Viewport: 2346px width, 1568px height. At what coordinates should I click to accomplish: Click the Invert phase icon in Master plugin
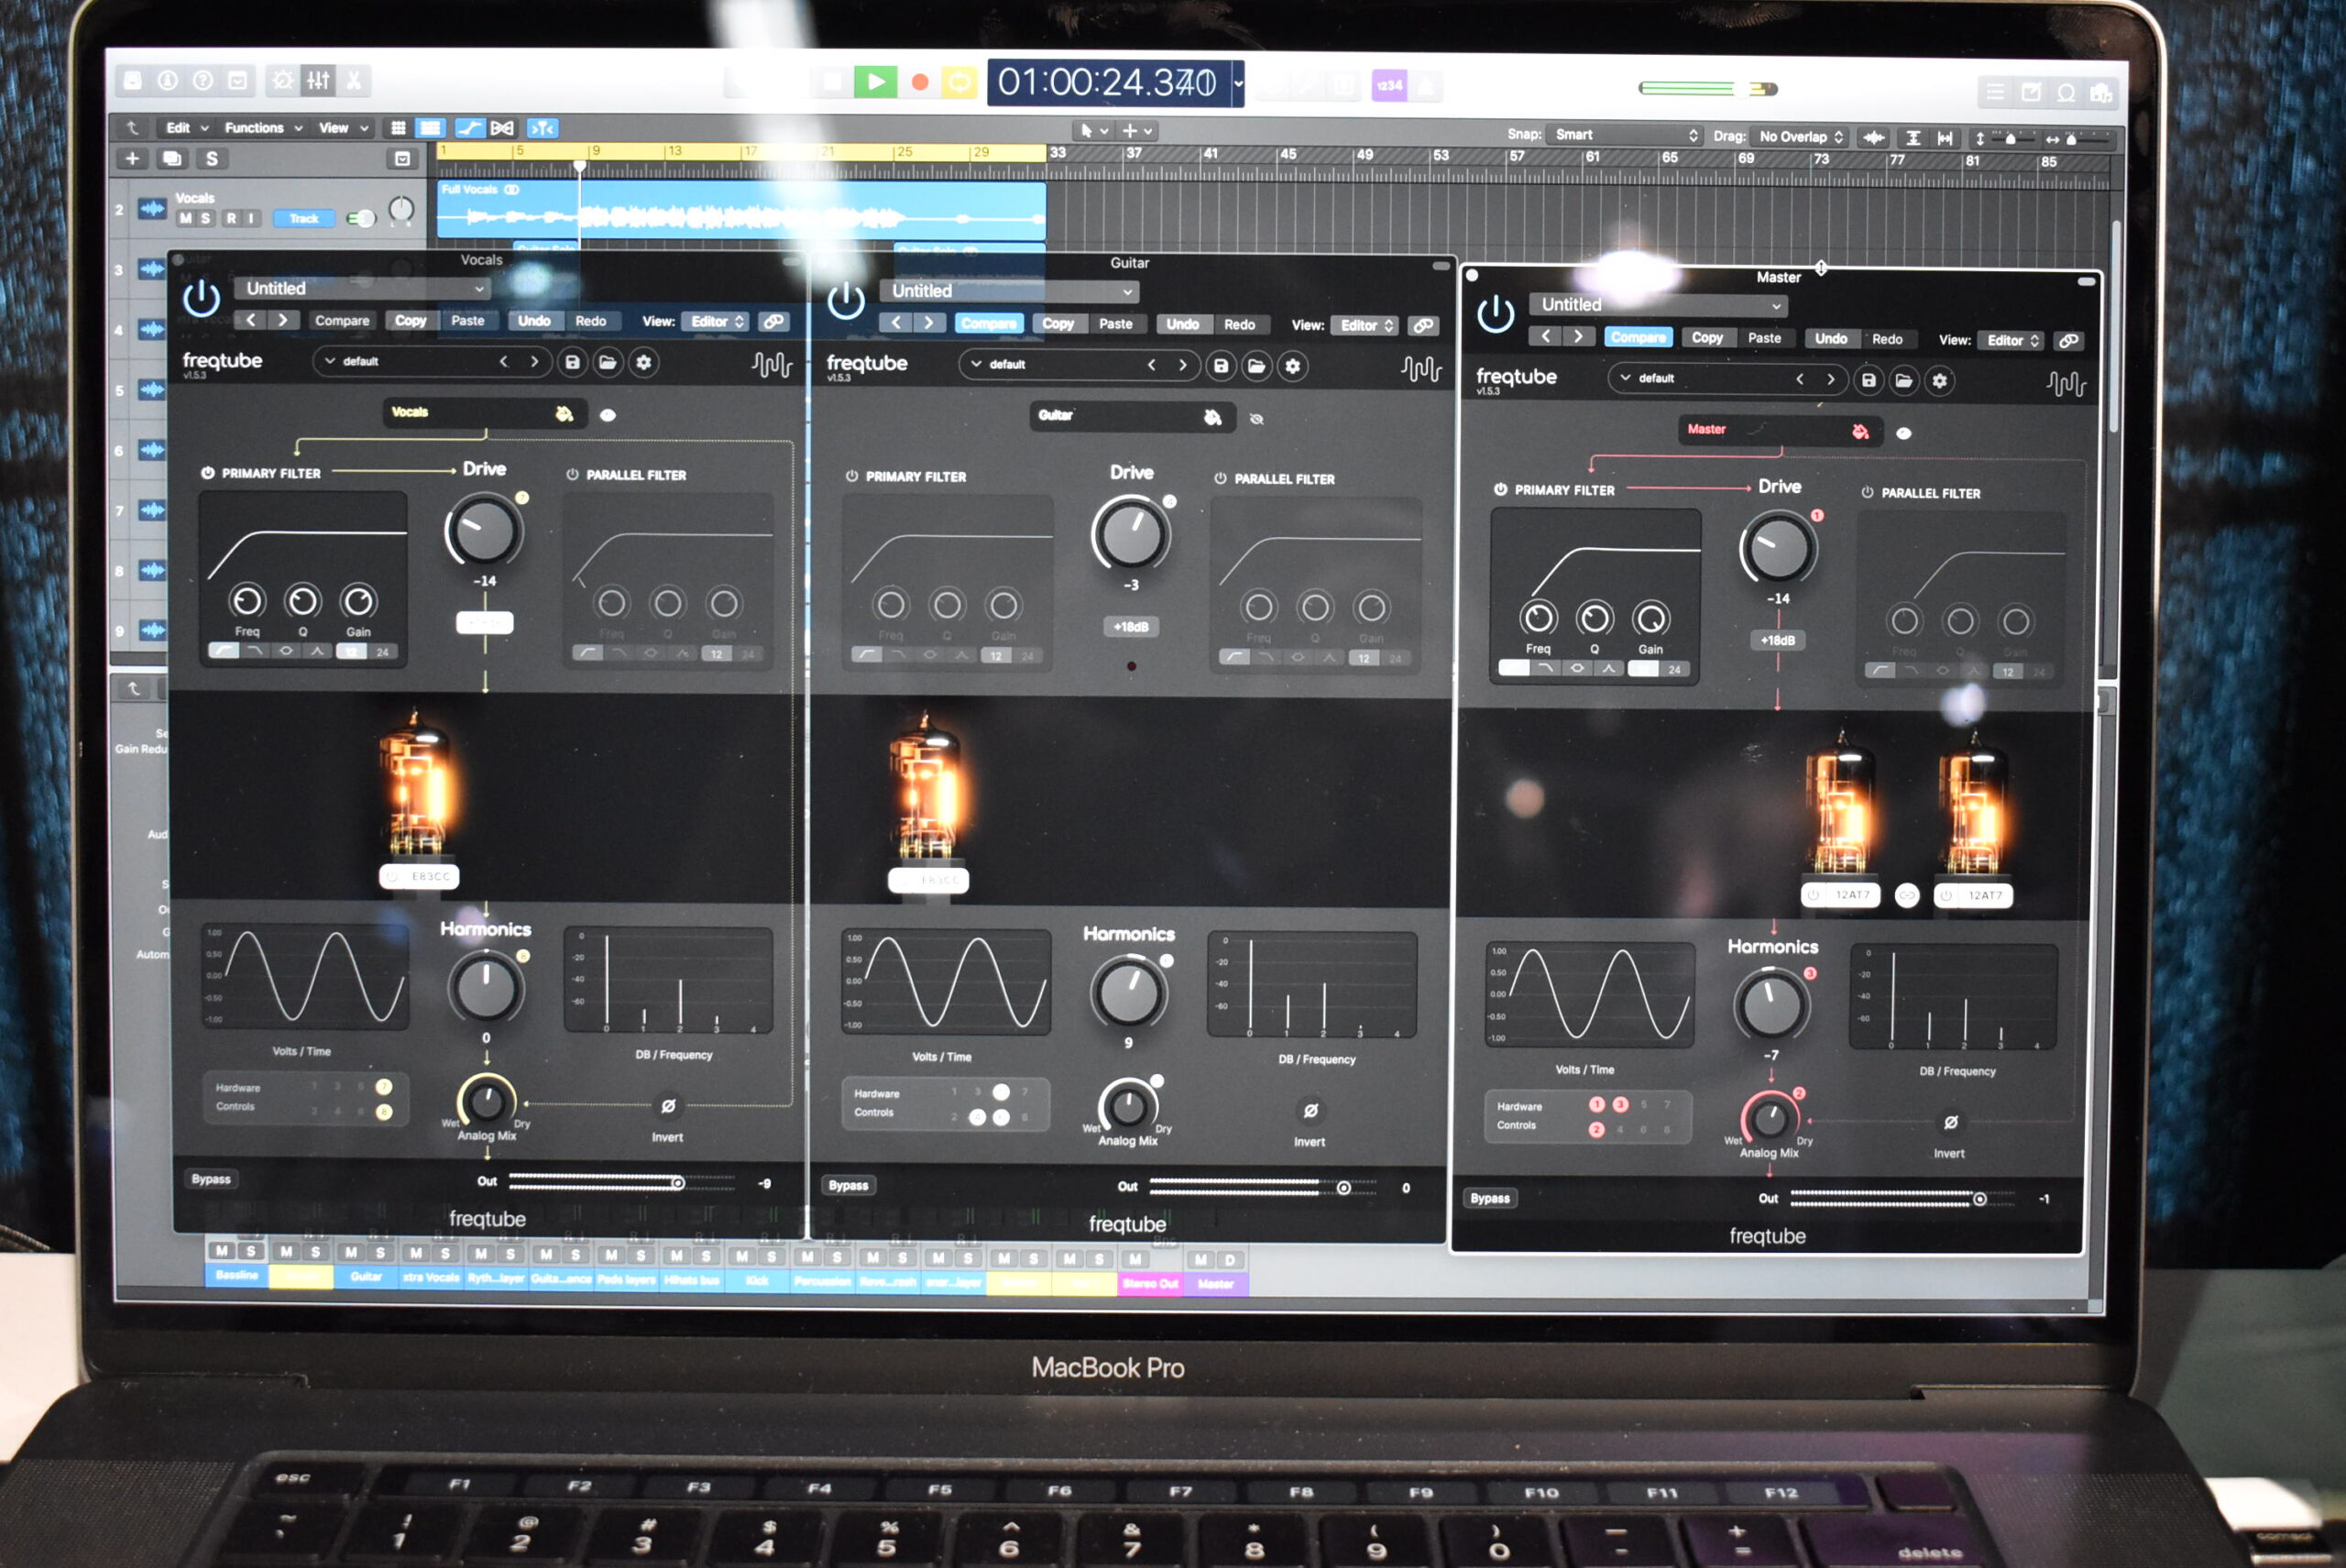point(1950,1123)
